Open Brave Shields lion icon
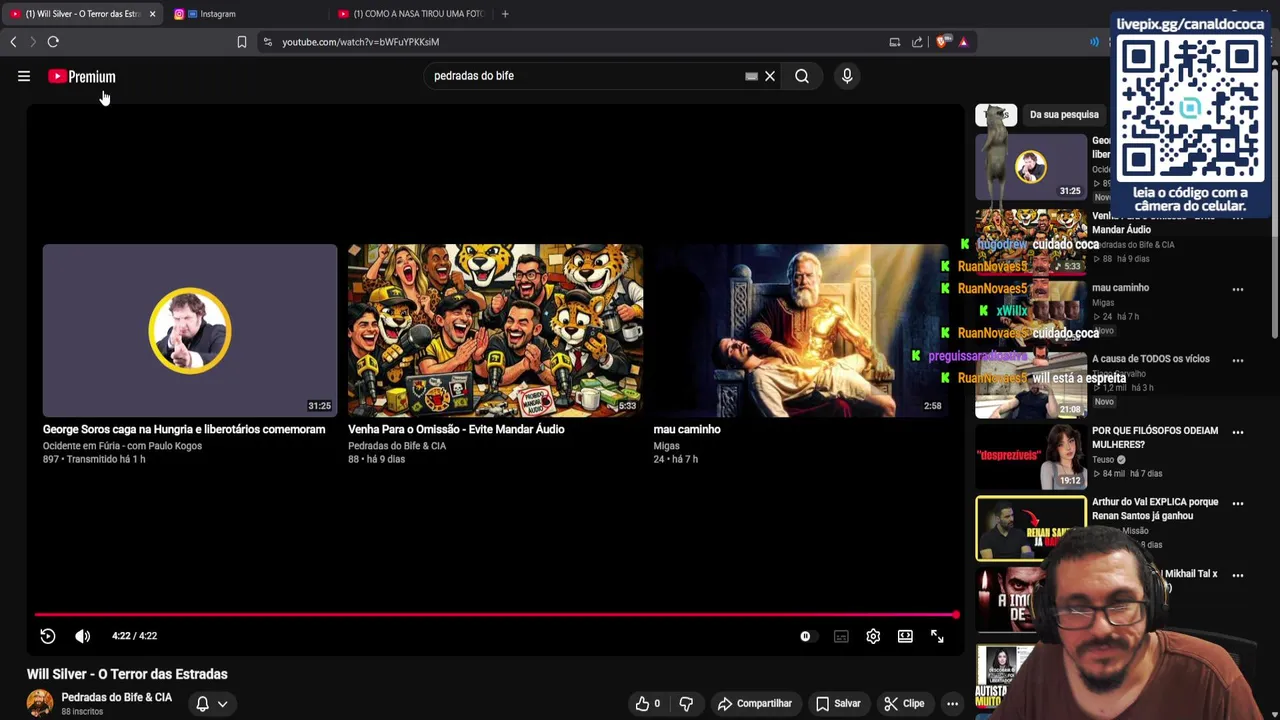1280x720 pixels. pos(942,42)
